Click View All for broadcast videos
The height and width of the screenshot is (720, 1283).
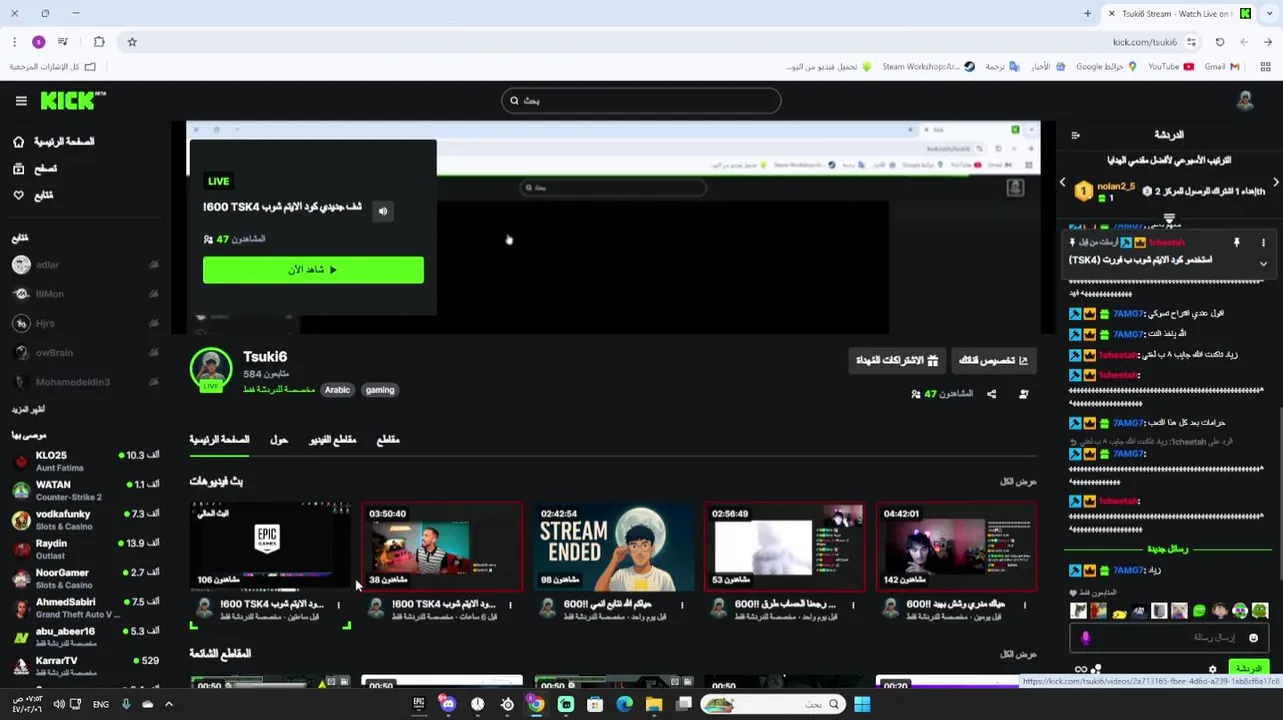click(x=1018, y=482)
